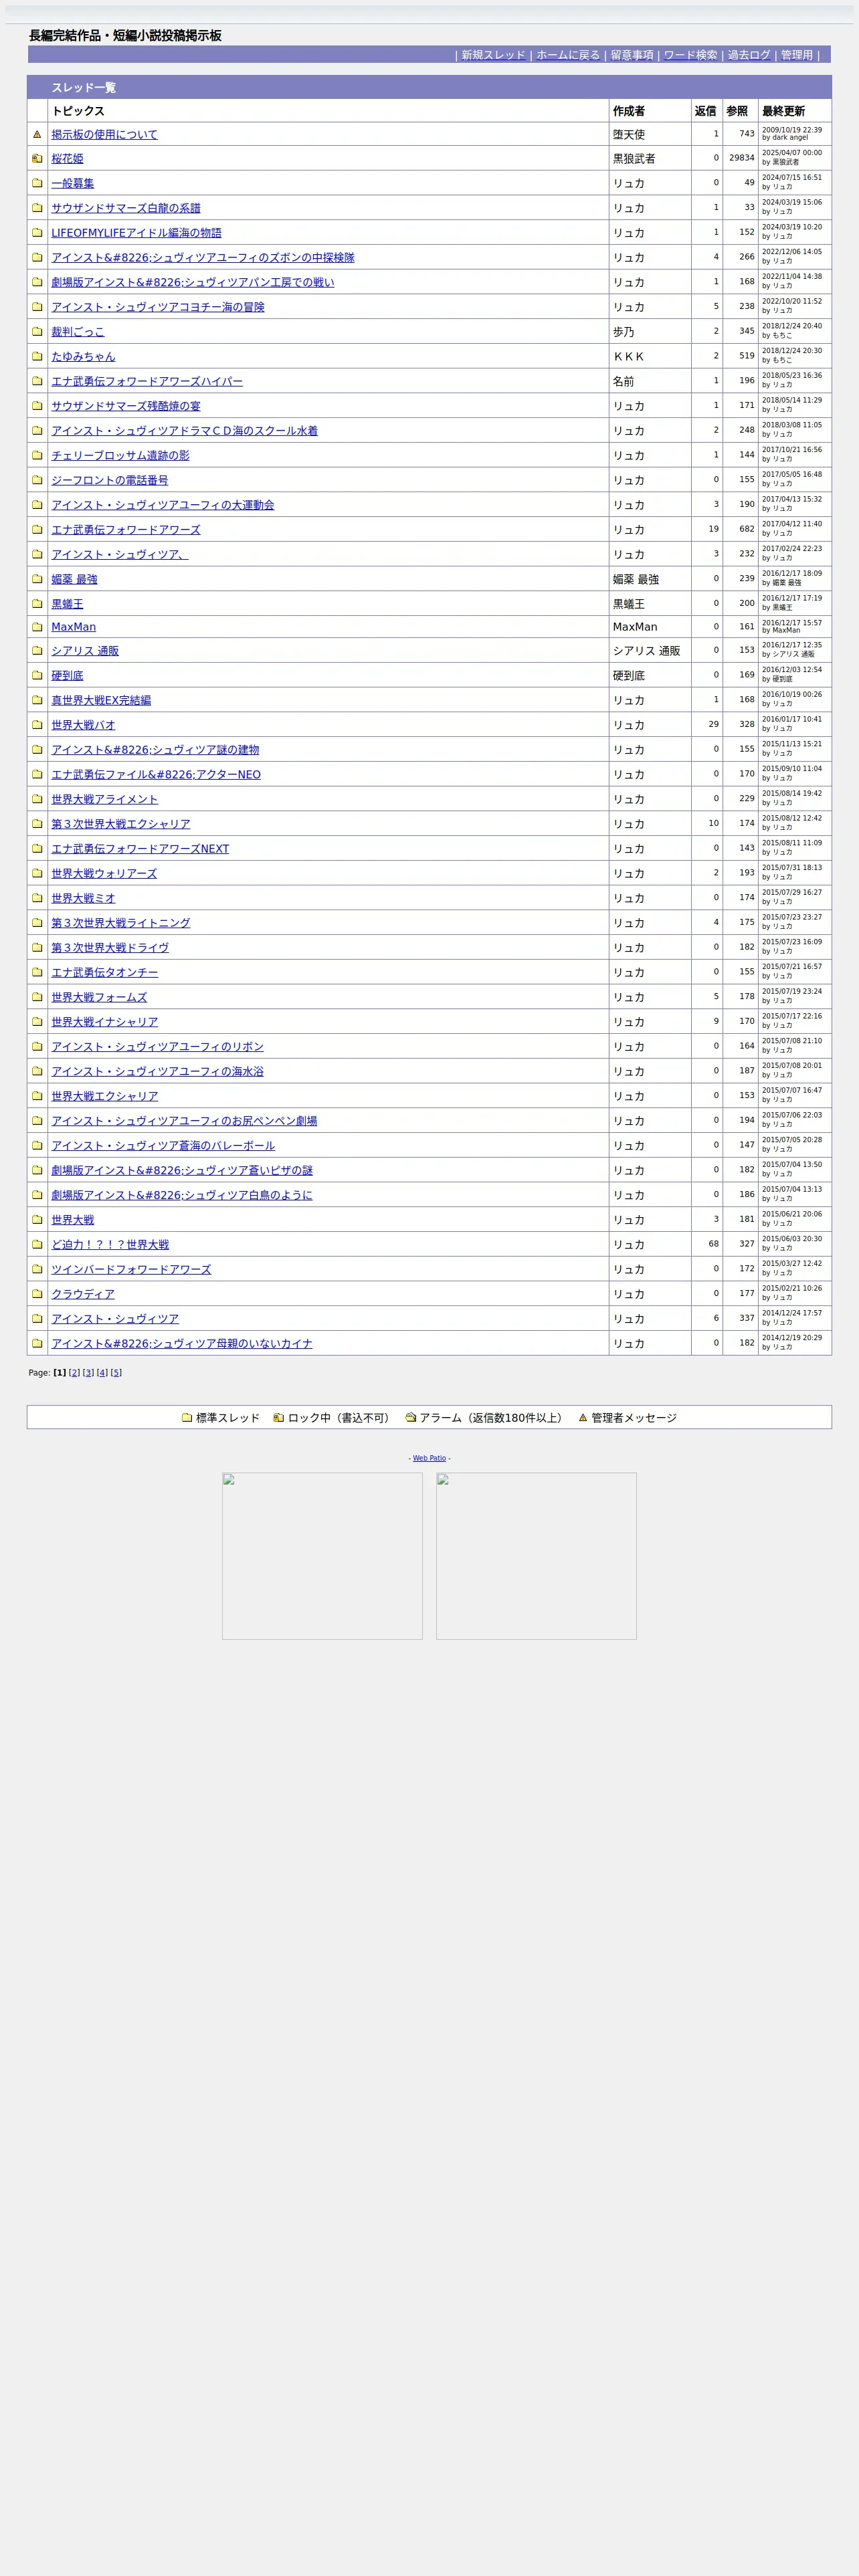Go to page 5 of threads
The image size is (859, 2576).
point(116,1373)
